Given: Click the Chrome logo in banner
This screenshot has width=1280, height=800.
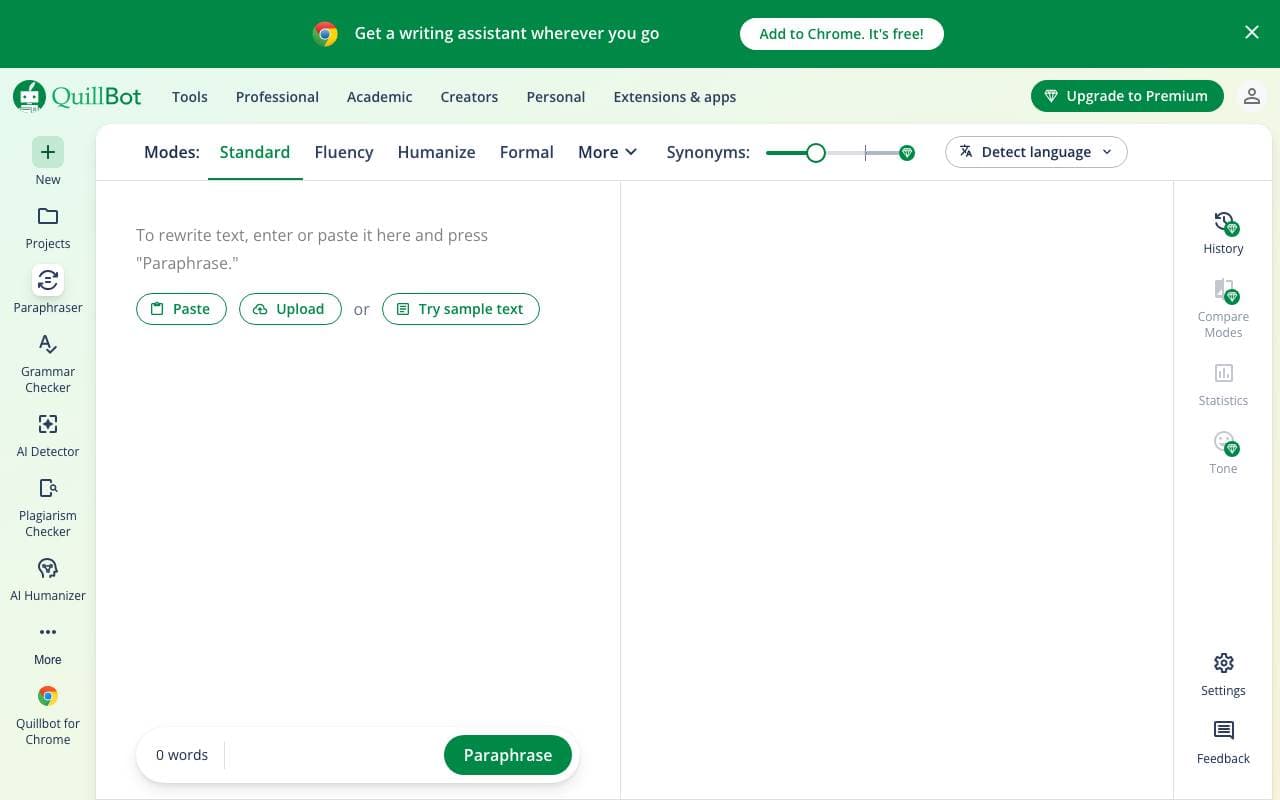Looking at the screenshot, I should click(x=325, y=34).
